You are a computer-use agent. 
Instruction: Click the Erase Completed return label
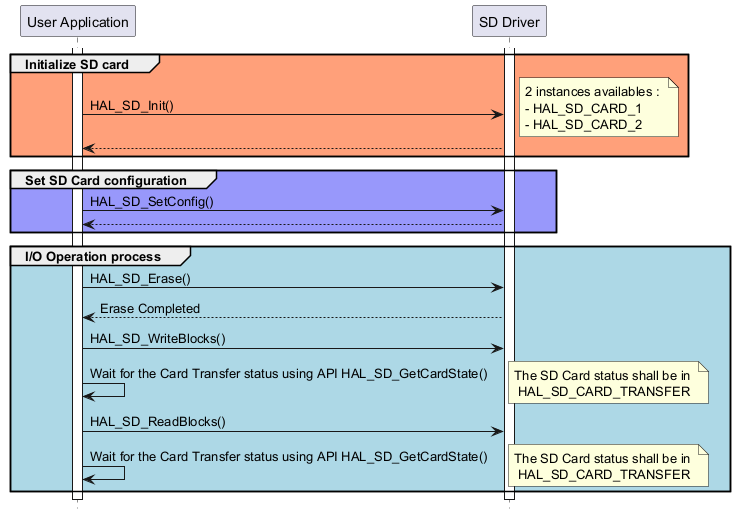pos(150,309)
